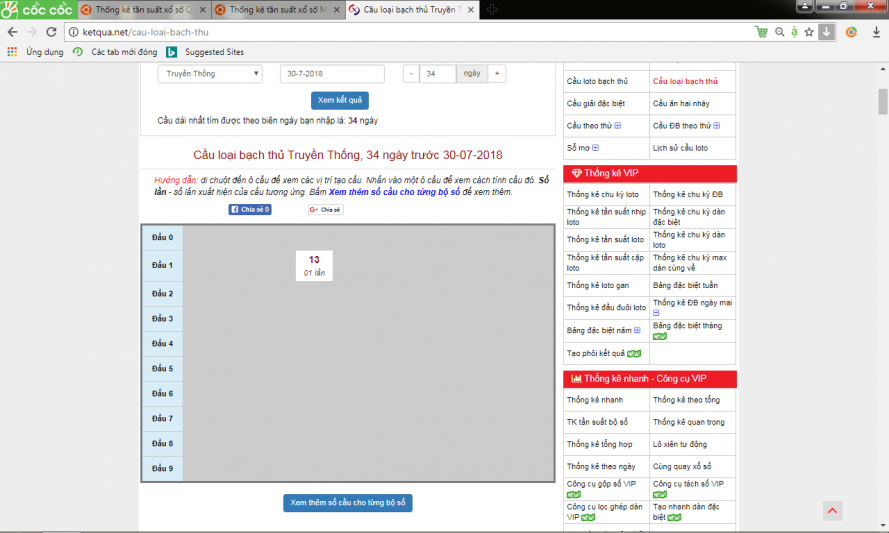Screen dimensions: 889x533
Task: Open the new tab button
Action: click(x=492, y=9)
